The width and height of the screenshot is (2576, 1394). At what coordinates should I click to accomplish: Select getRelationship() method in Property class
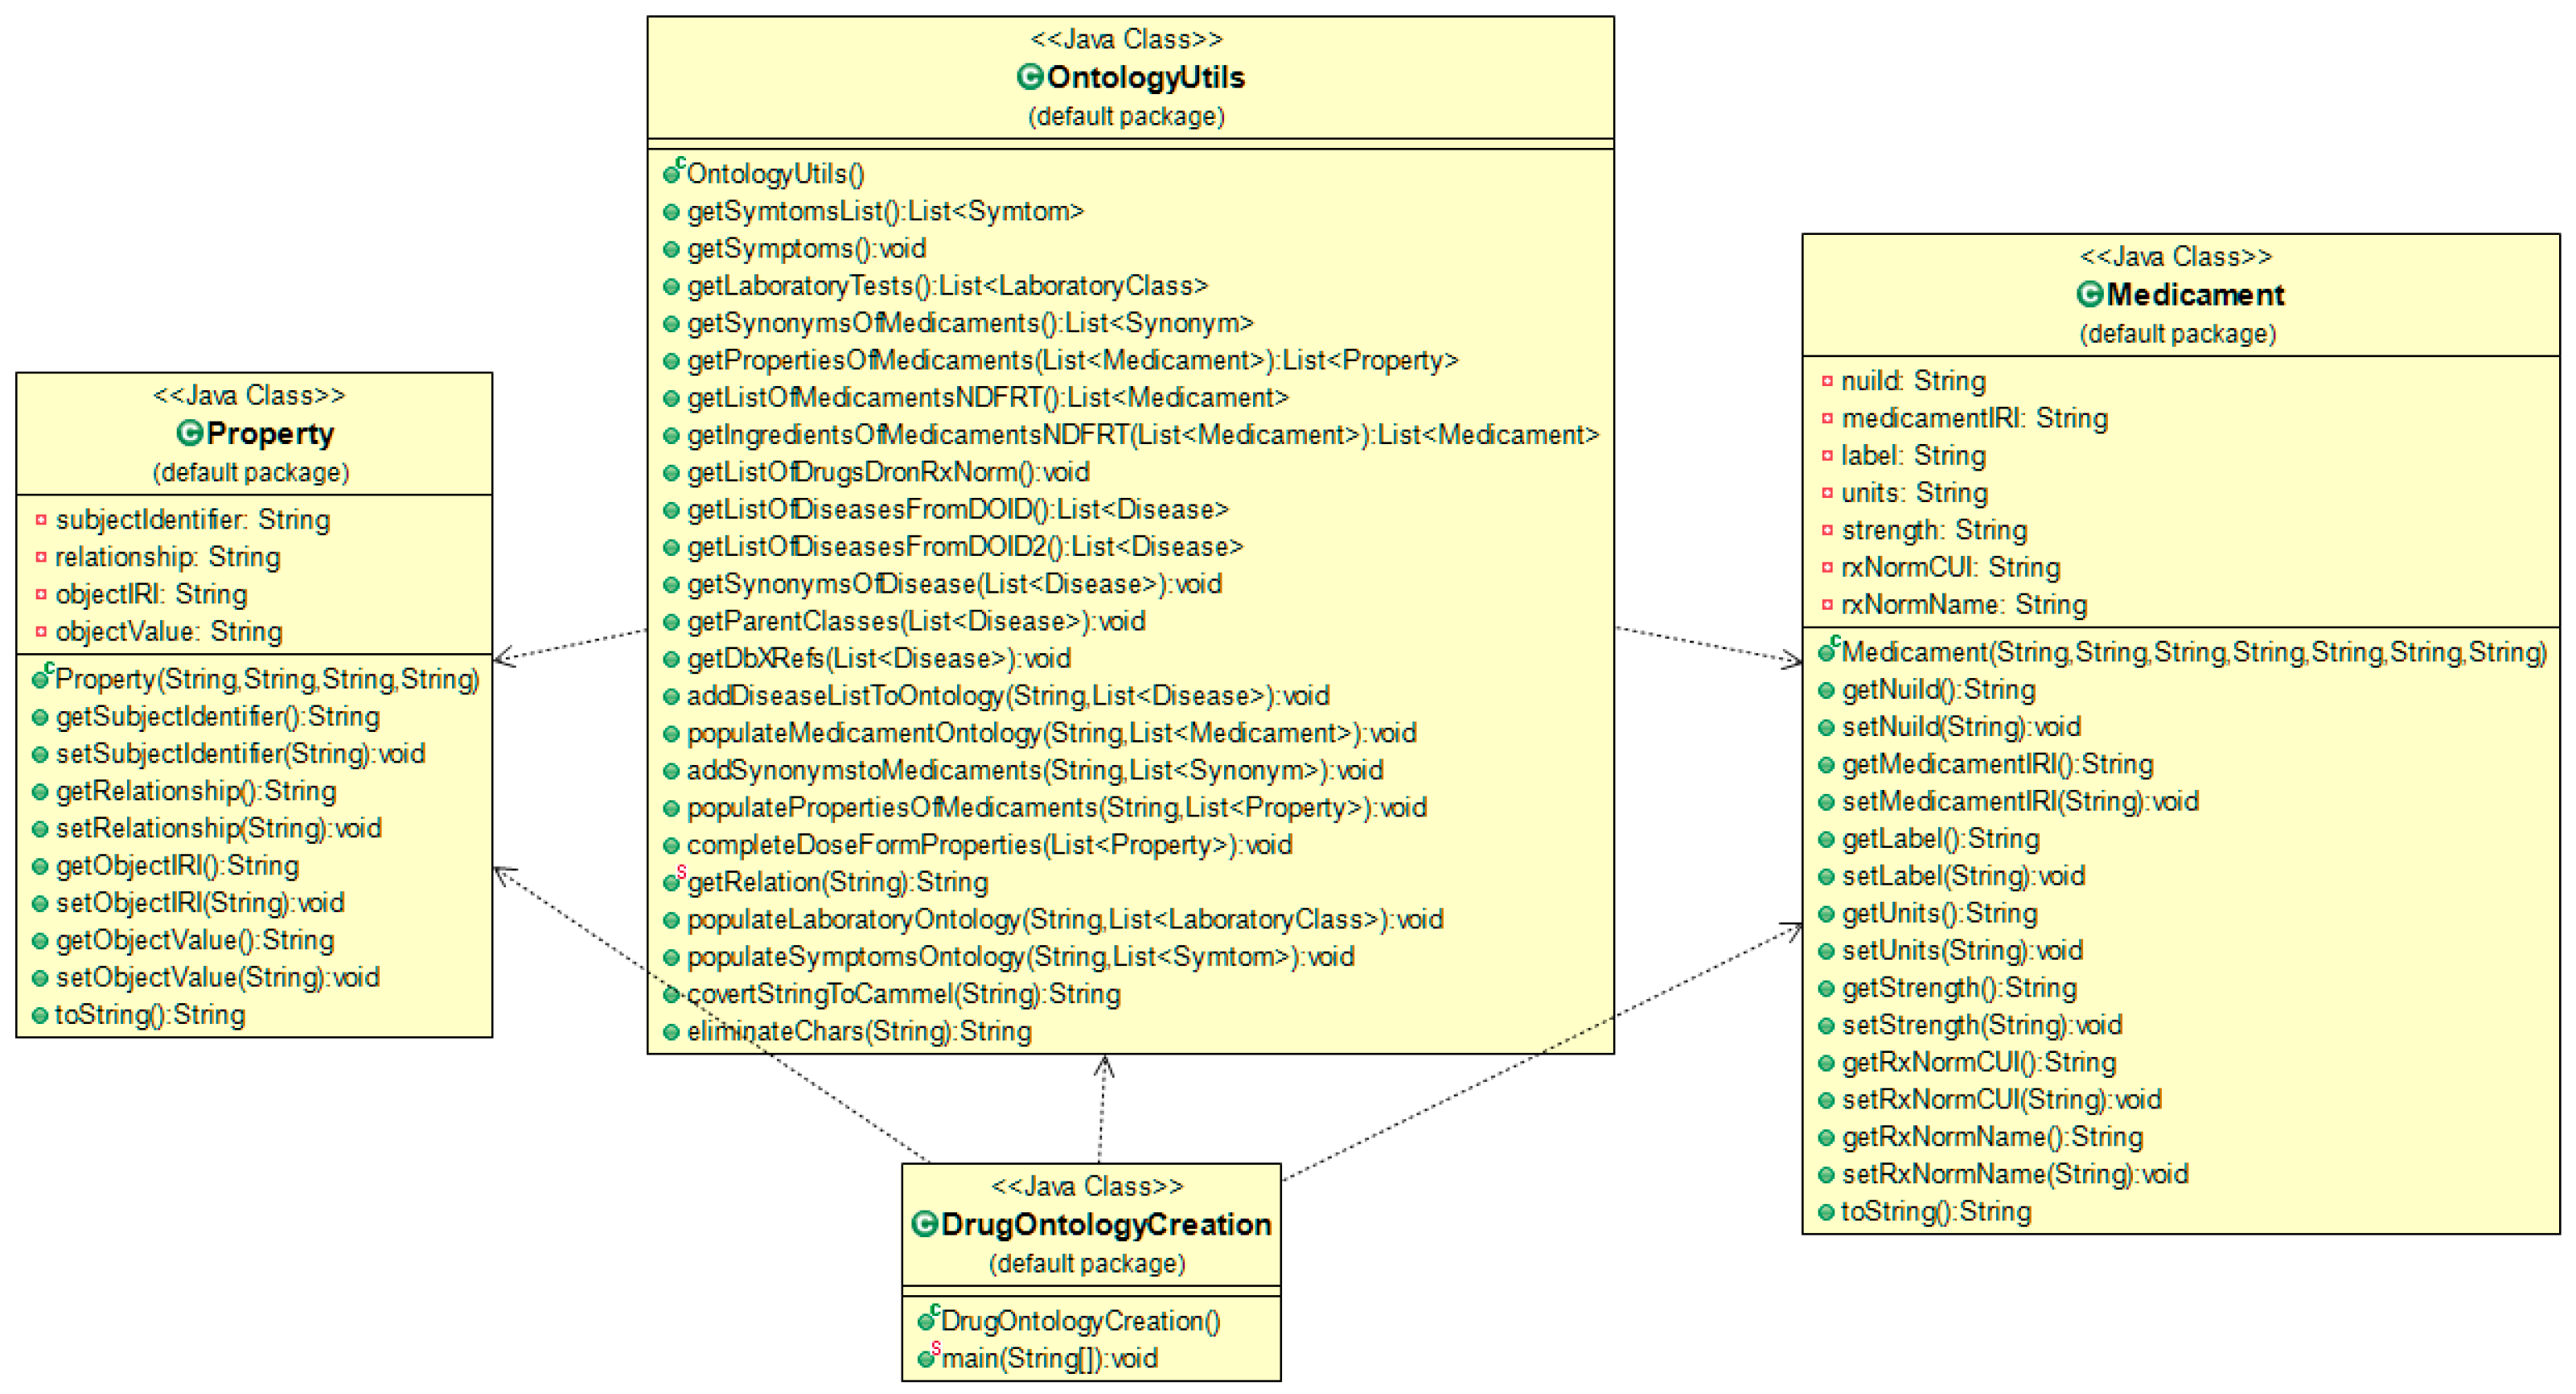[195, 791]
